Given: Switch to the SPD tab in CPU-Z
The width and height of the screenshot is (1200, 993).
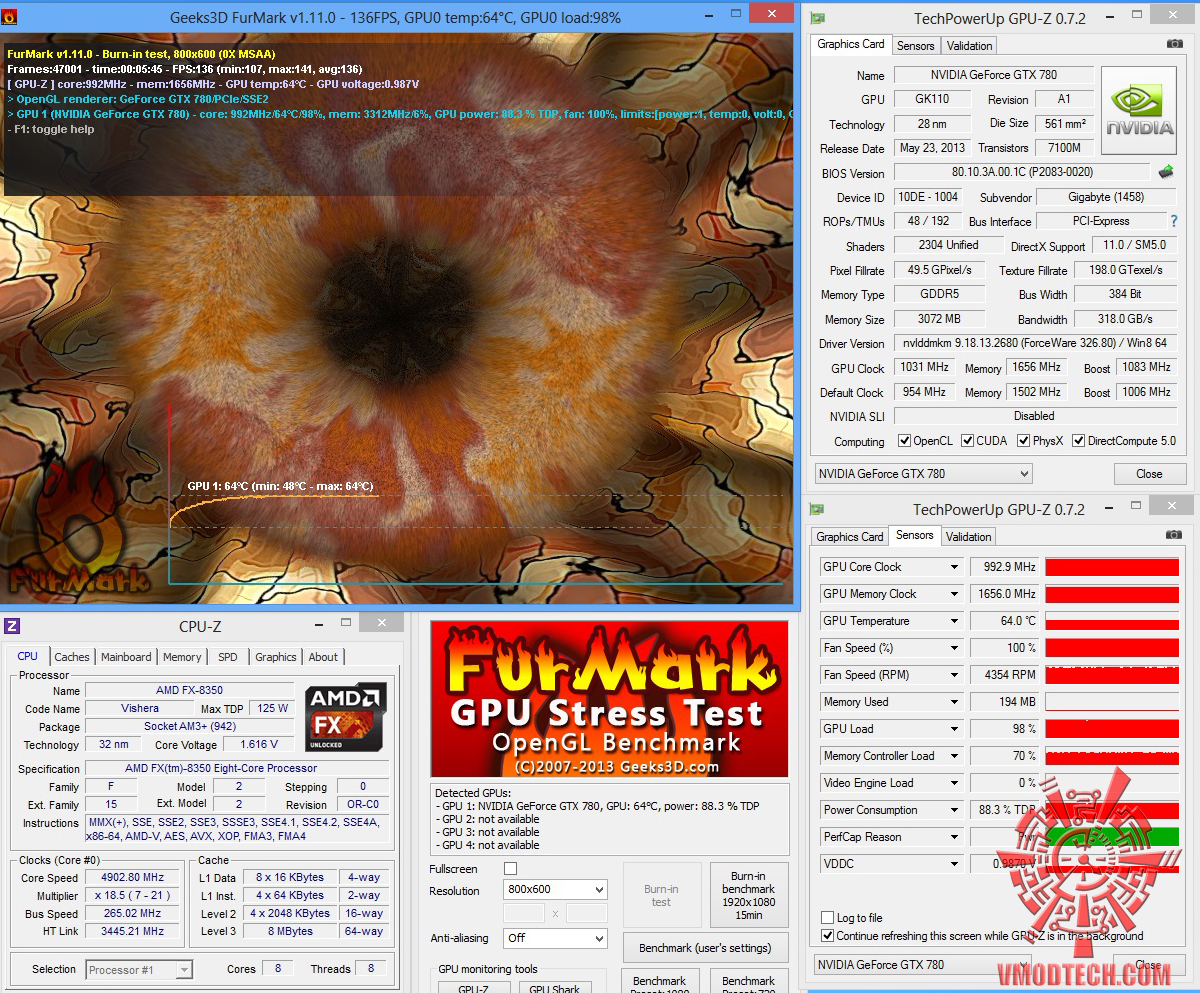Looking at the screenshot, I should 228,657.
